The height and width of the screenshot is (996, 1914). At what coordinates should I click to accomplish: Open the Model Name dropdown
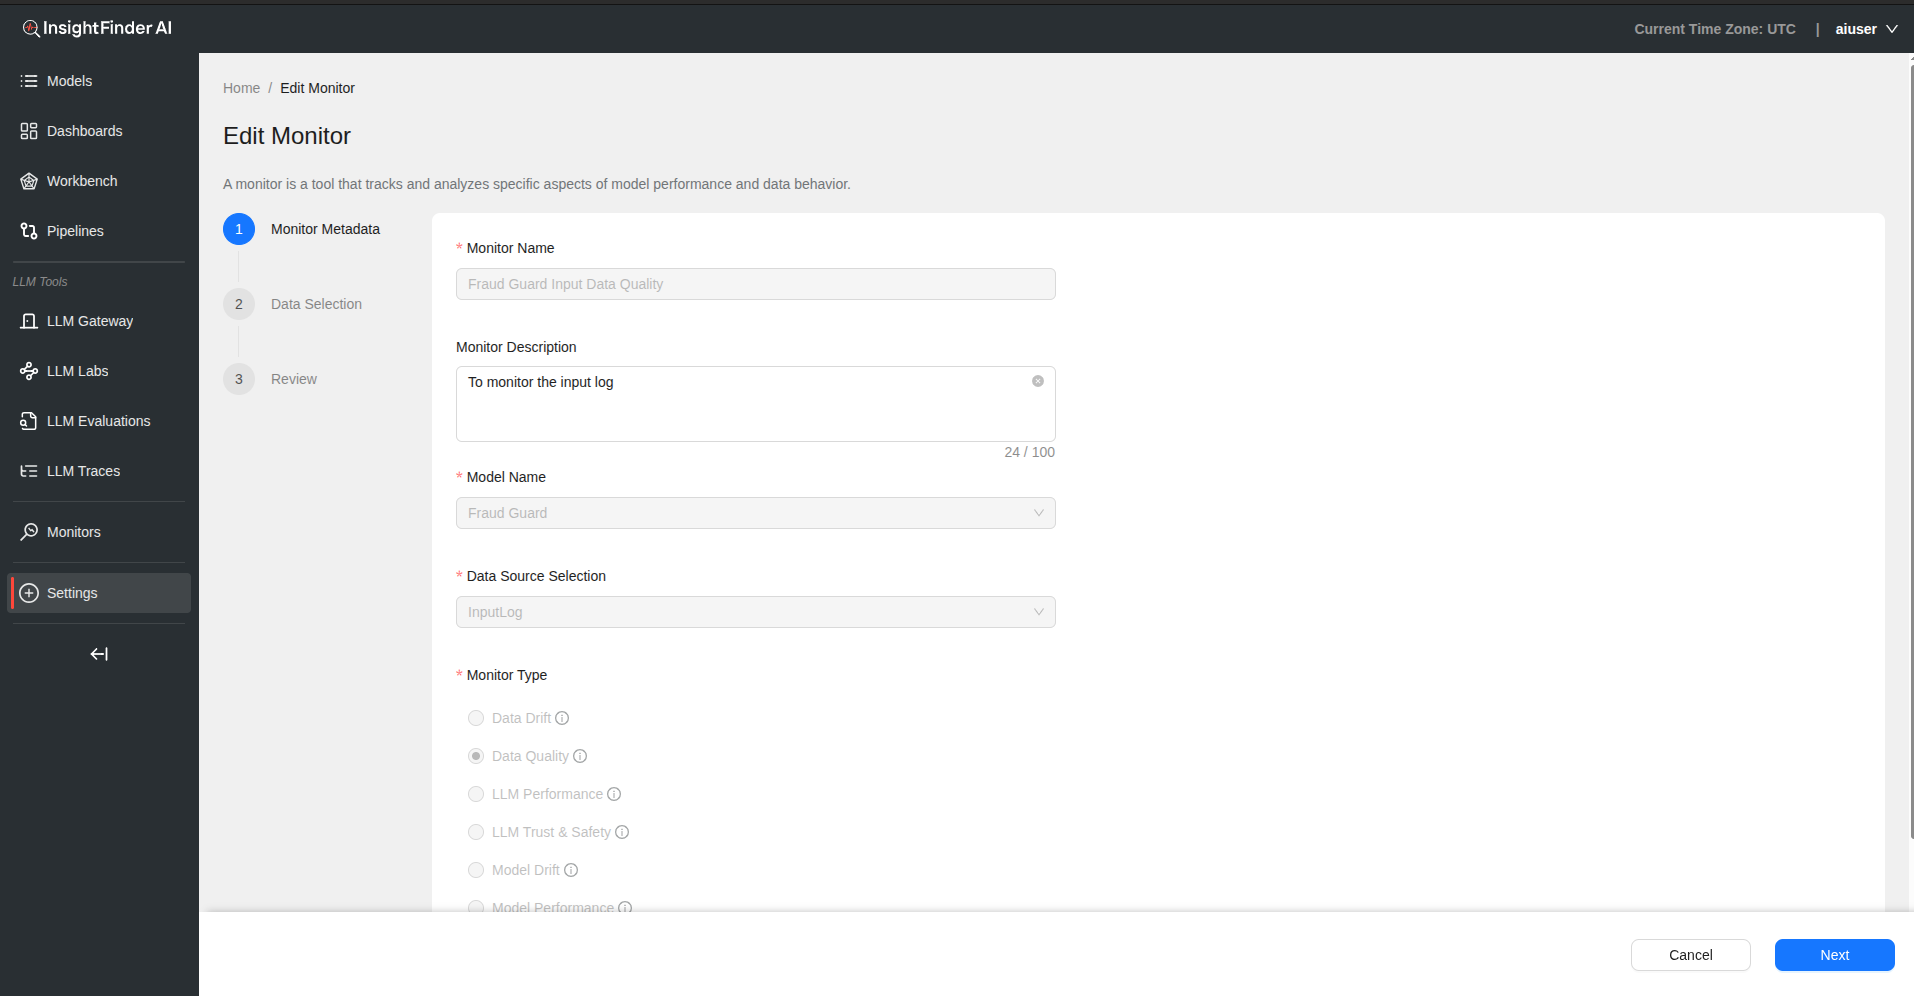[755, 513]
